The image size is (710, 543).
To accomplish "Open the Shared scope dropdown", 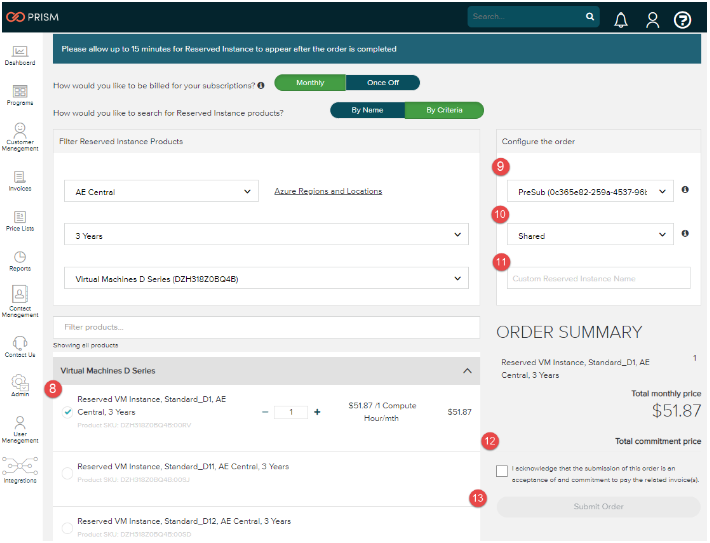I will pyautogui.click(x=589, y=235).
